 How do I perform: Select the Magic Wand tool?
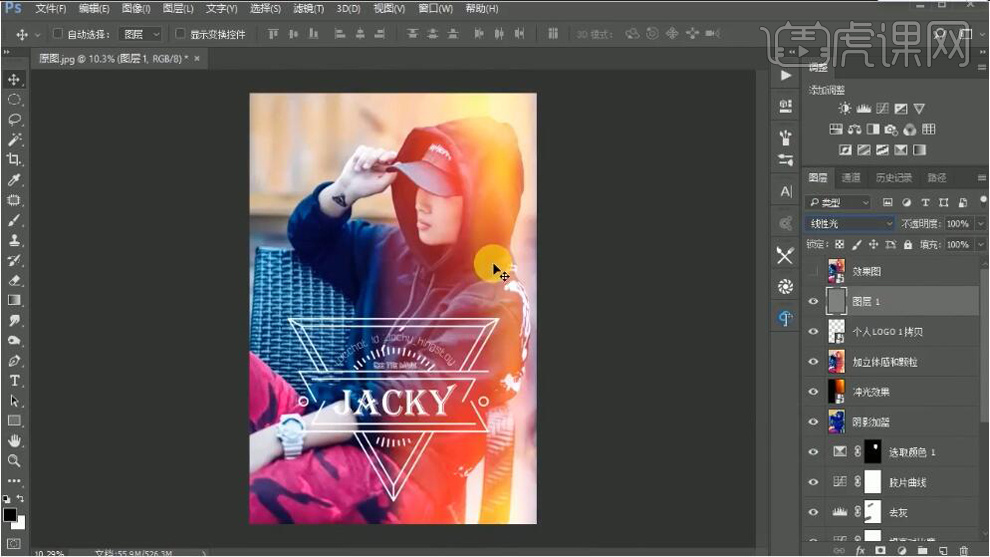tap(14, 140)
